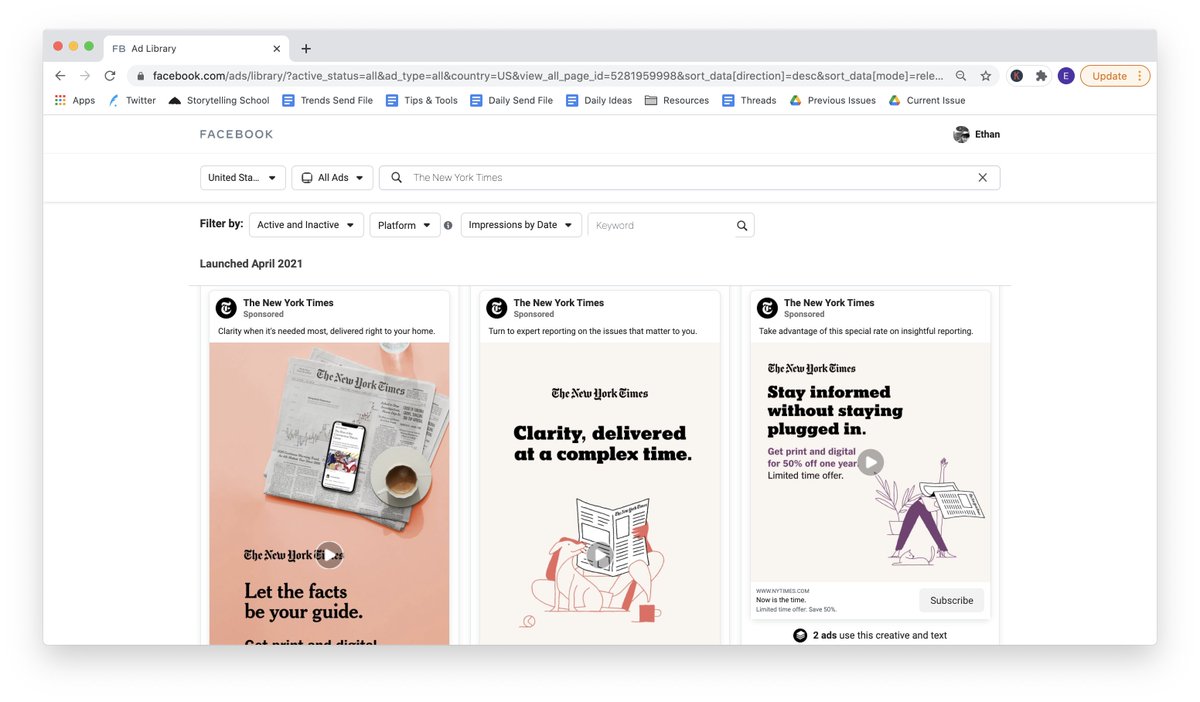Play the 'Stay informed' video ad

point(871,462)
